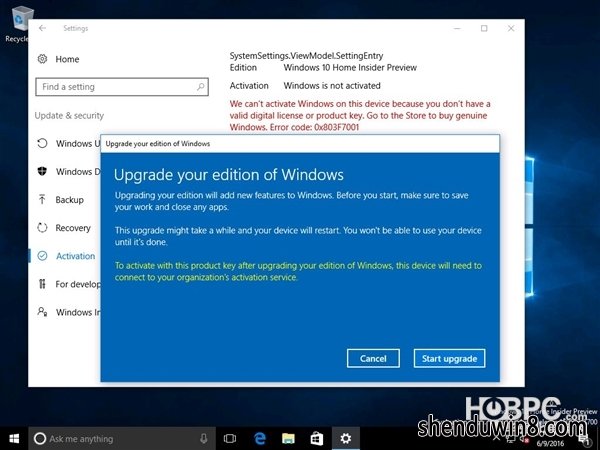Click the dialog heading 'Upgrade your edition of Windows'
Viewport: 600px width, 450px height.
pyautogui.click(x=228, y=174)
